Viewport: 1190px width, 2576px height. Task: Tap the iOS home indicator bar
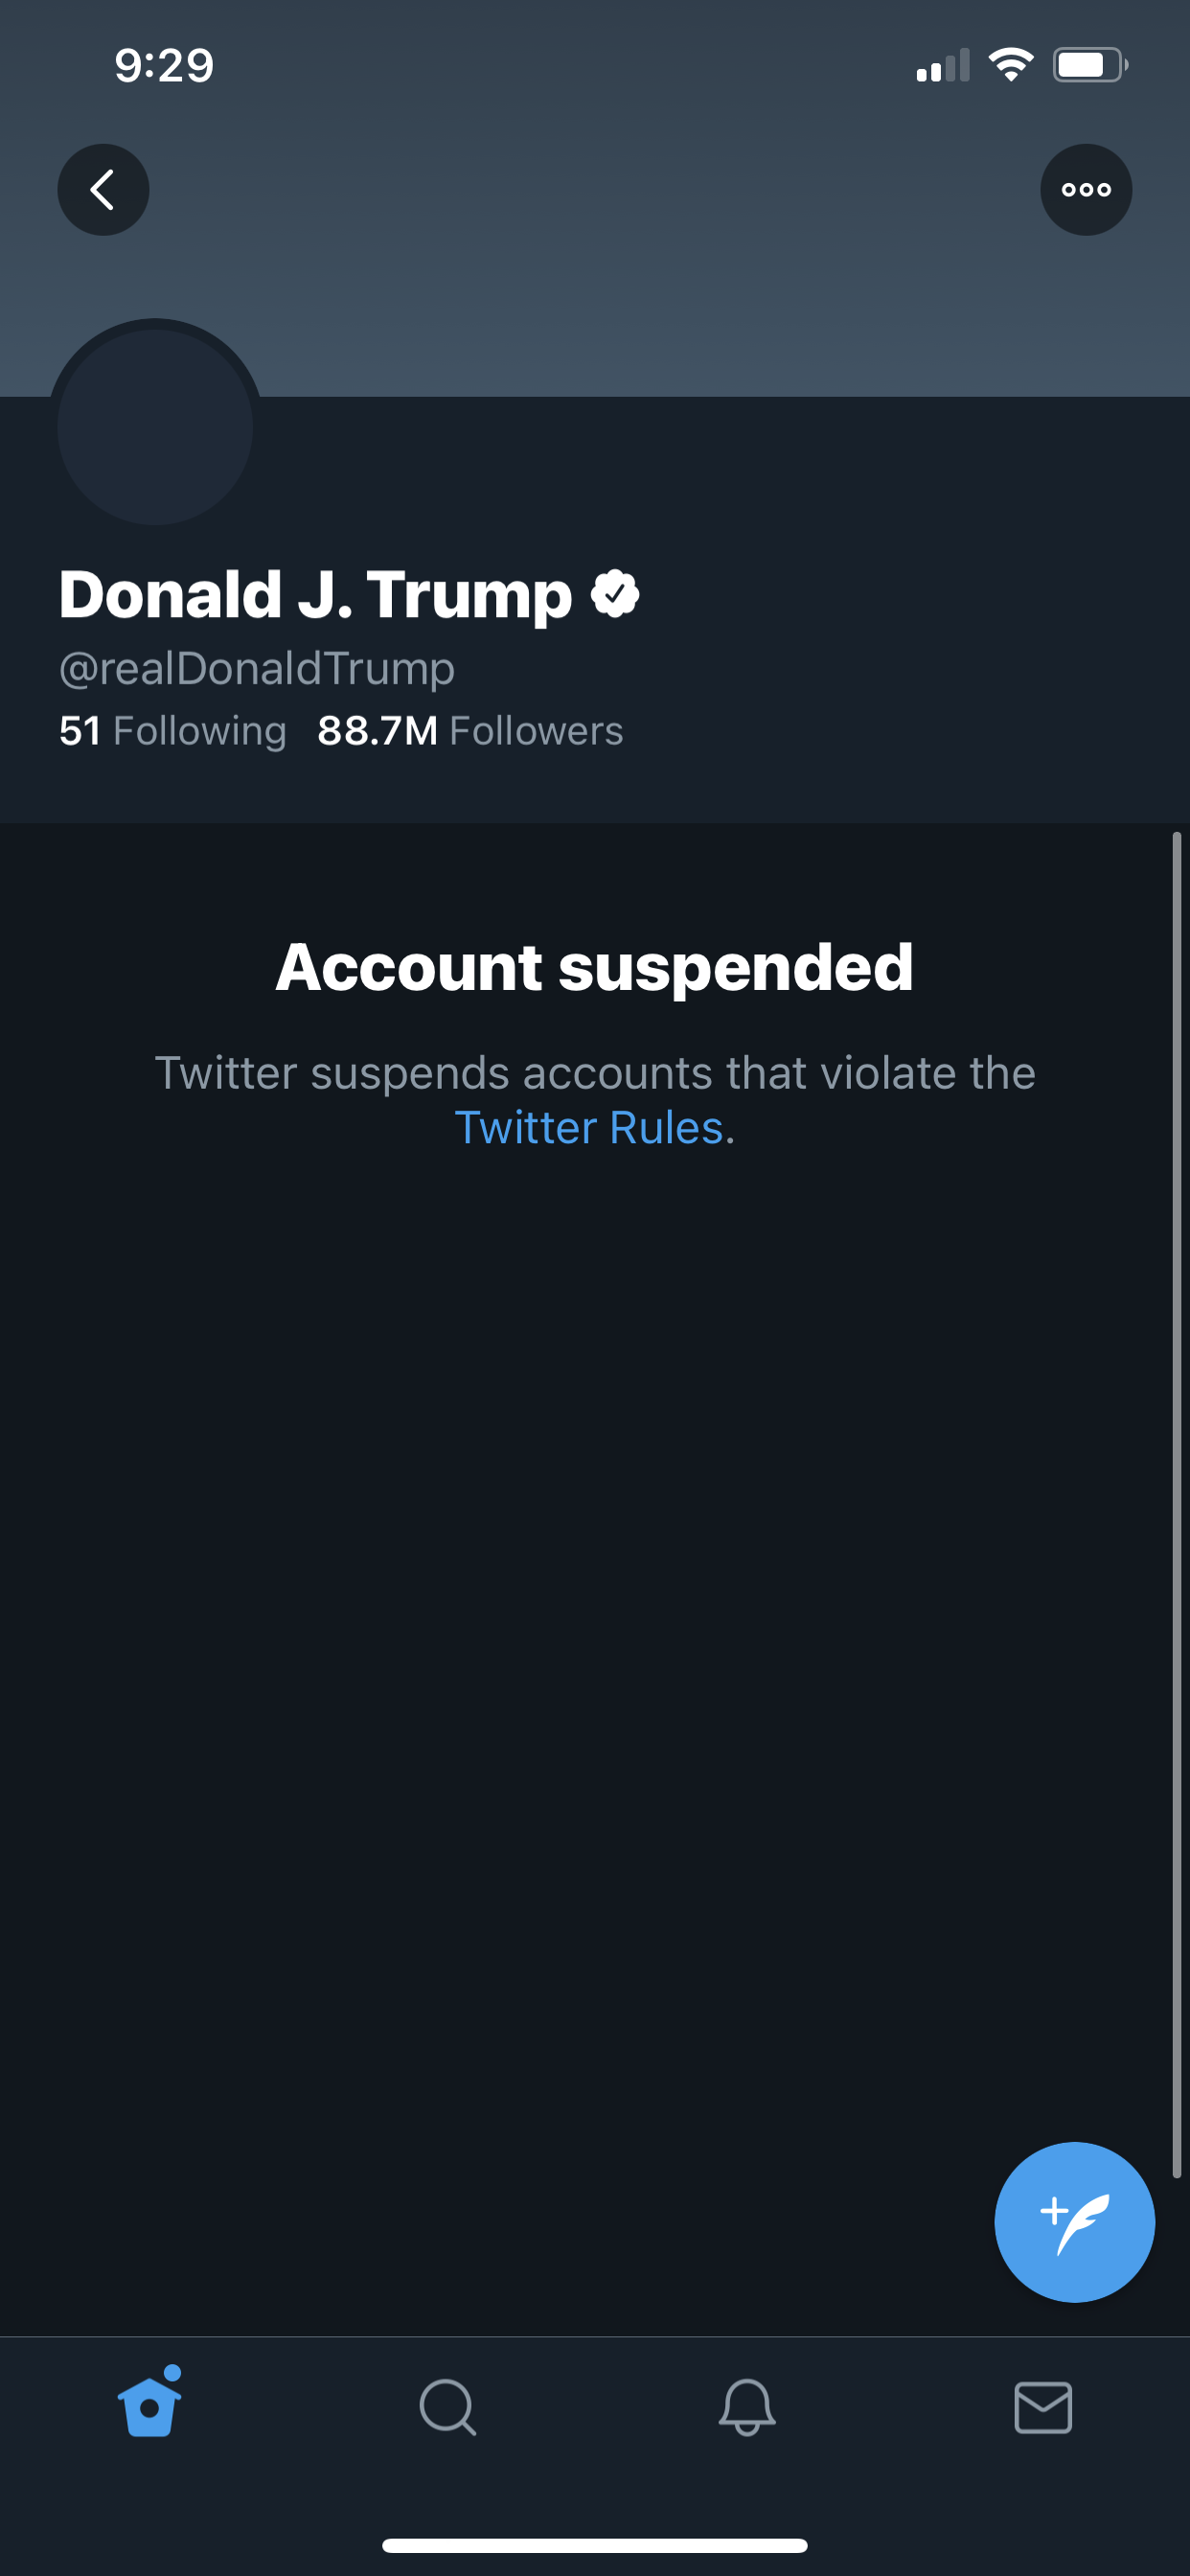tap(595, 2545)
